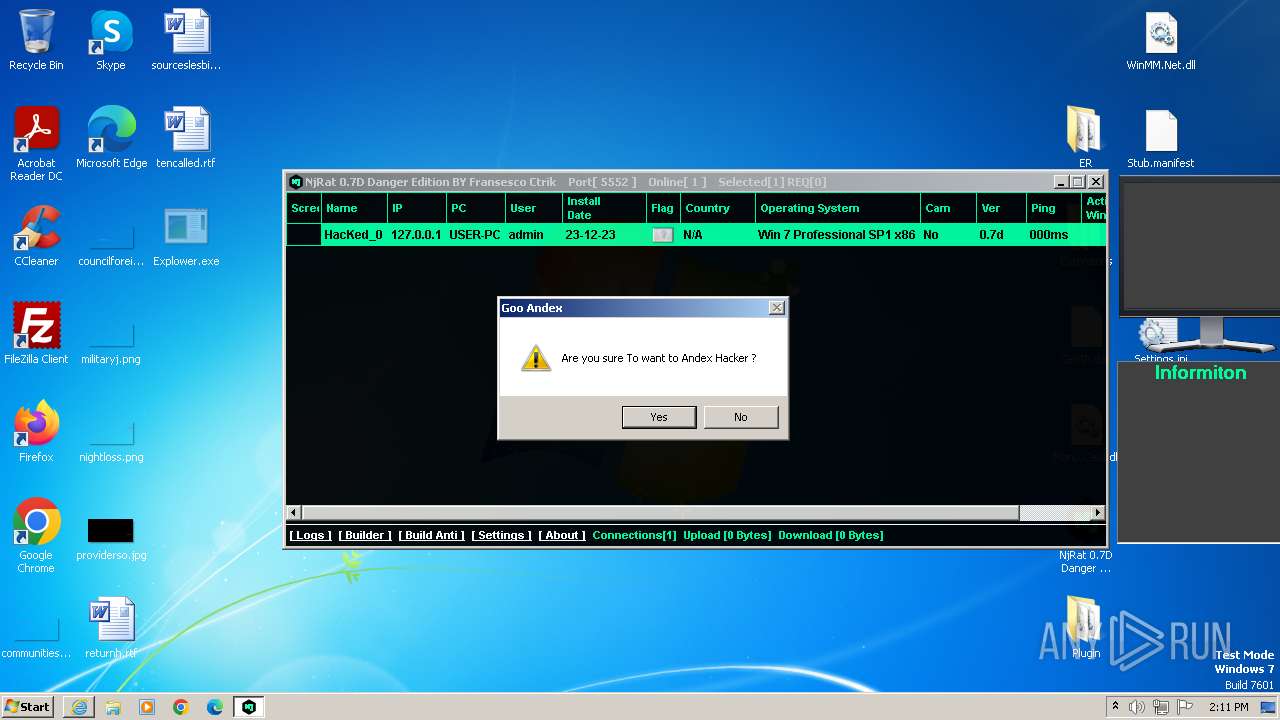
Task: Select the FileZilla Client icon
Action: 36,334
